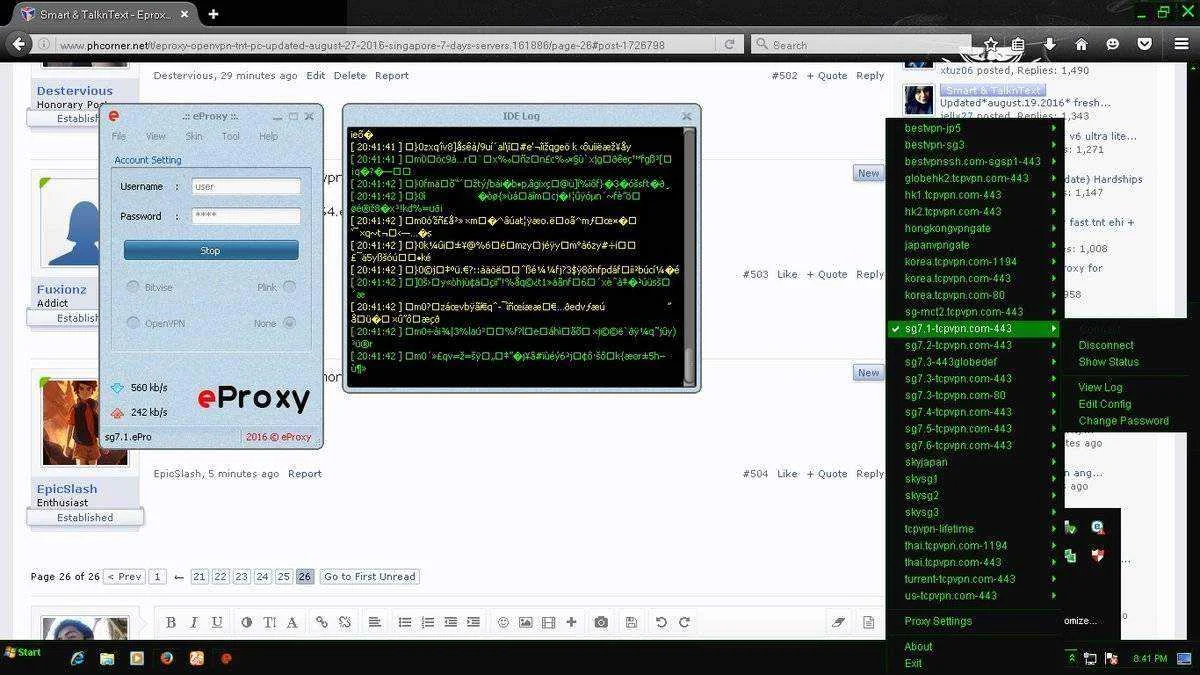Expand the japanvpngate submenu
Image resolution: width=1200 pixels, height=675 pixels.
tap(974, 245)
